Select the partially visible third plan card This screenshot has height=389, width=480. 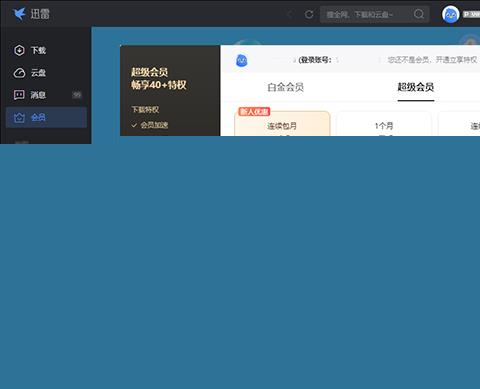point(459,124)
